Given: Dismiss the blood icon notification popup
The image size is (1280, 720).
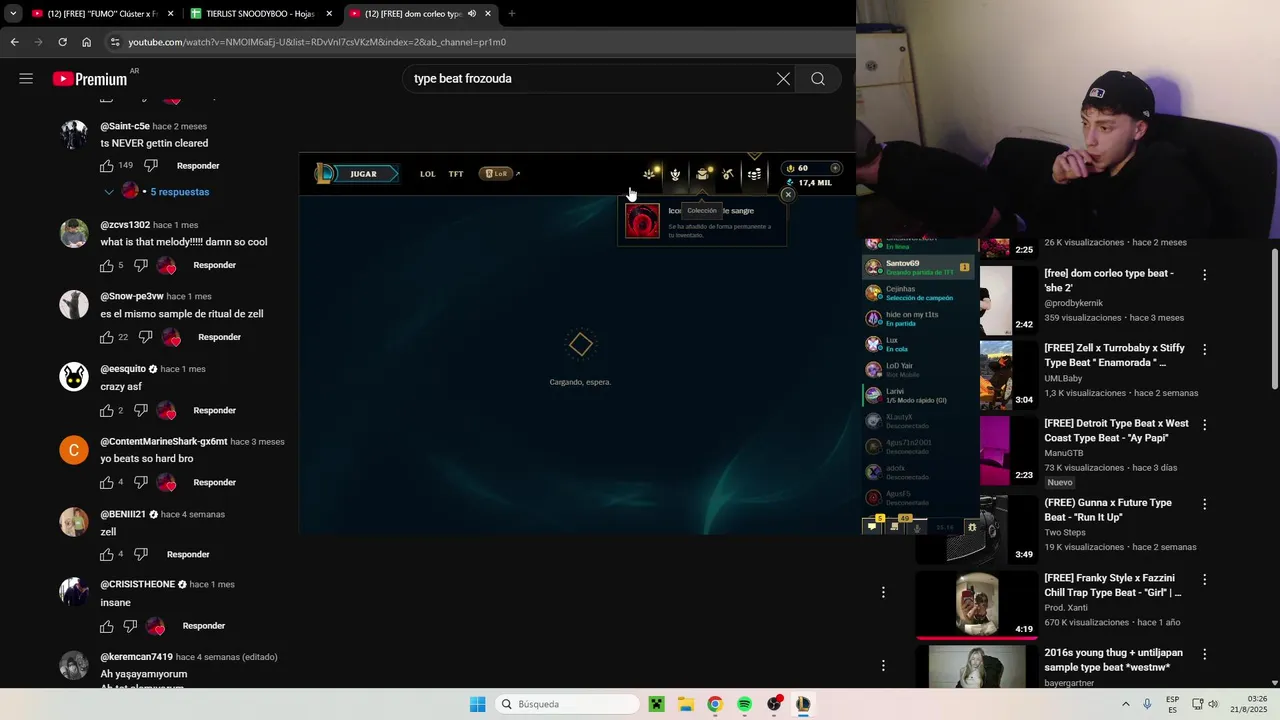Looking at the screenshot, I should [x=788, y=194].
